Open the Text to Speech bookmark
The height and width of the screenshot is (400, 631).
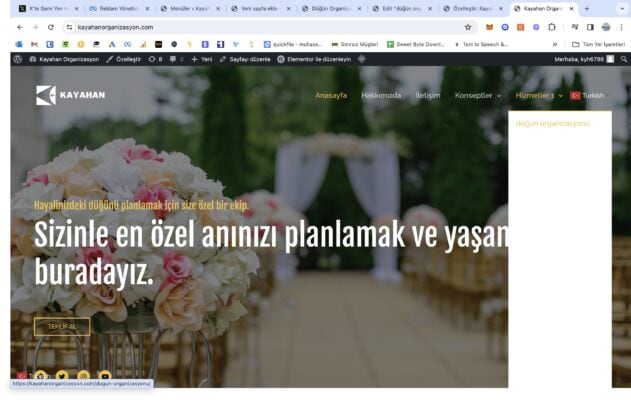tap(481, 44)
